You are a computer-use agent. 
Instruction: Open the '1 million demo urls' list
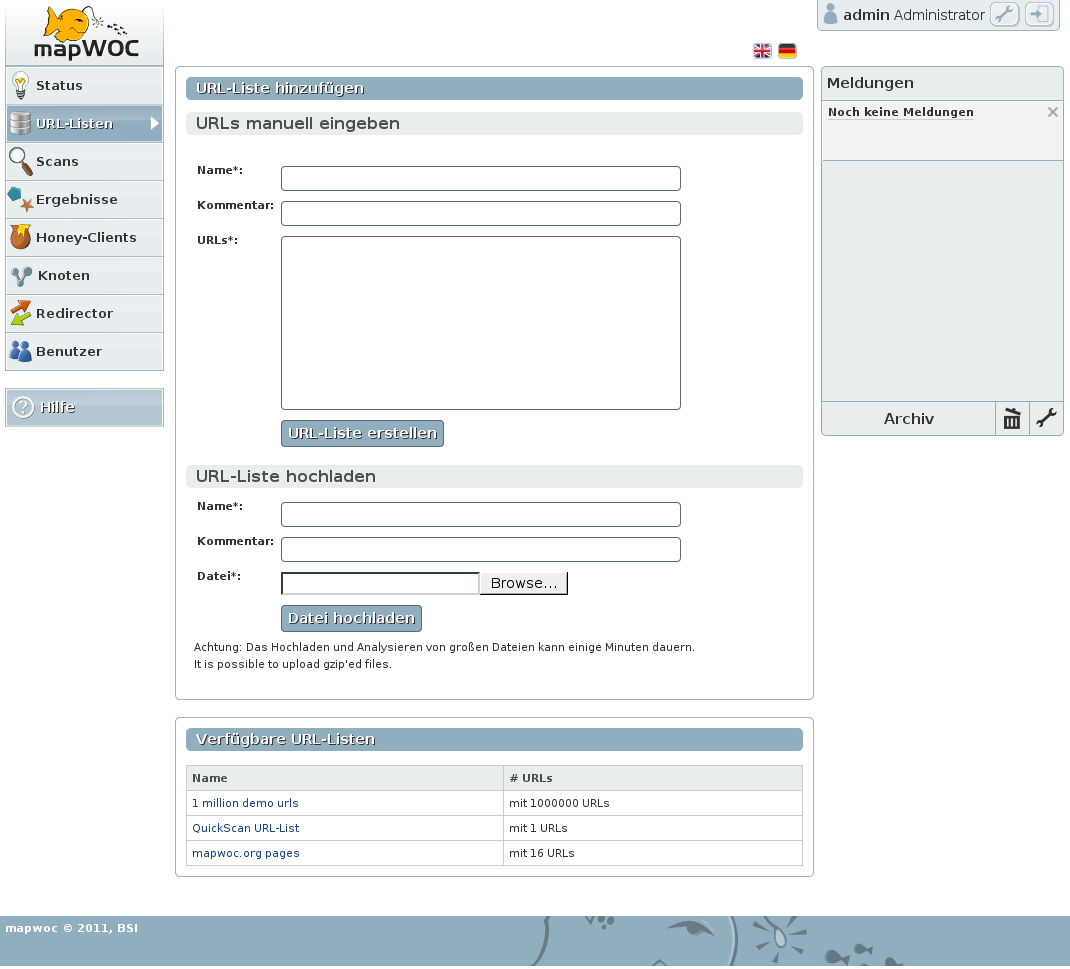pyautogui.click(x=245, y=803)
